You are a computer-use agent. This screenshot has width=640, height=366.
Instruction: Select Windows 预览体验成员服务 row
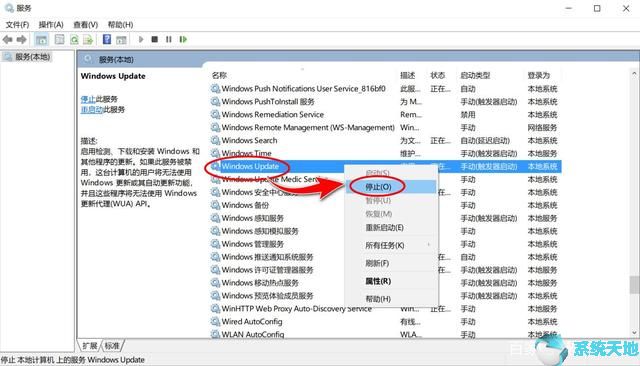click(x=386, y=296)
